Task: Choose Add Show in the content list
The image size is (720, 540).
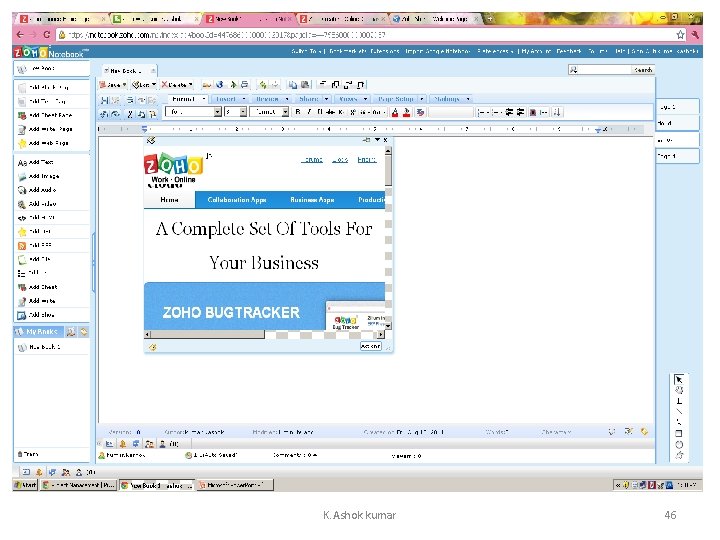Action: (x=36, y=315)
